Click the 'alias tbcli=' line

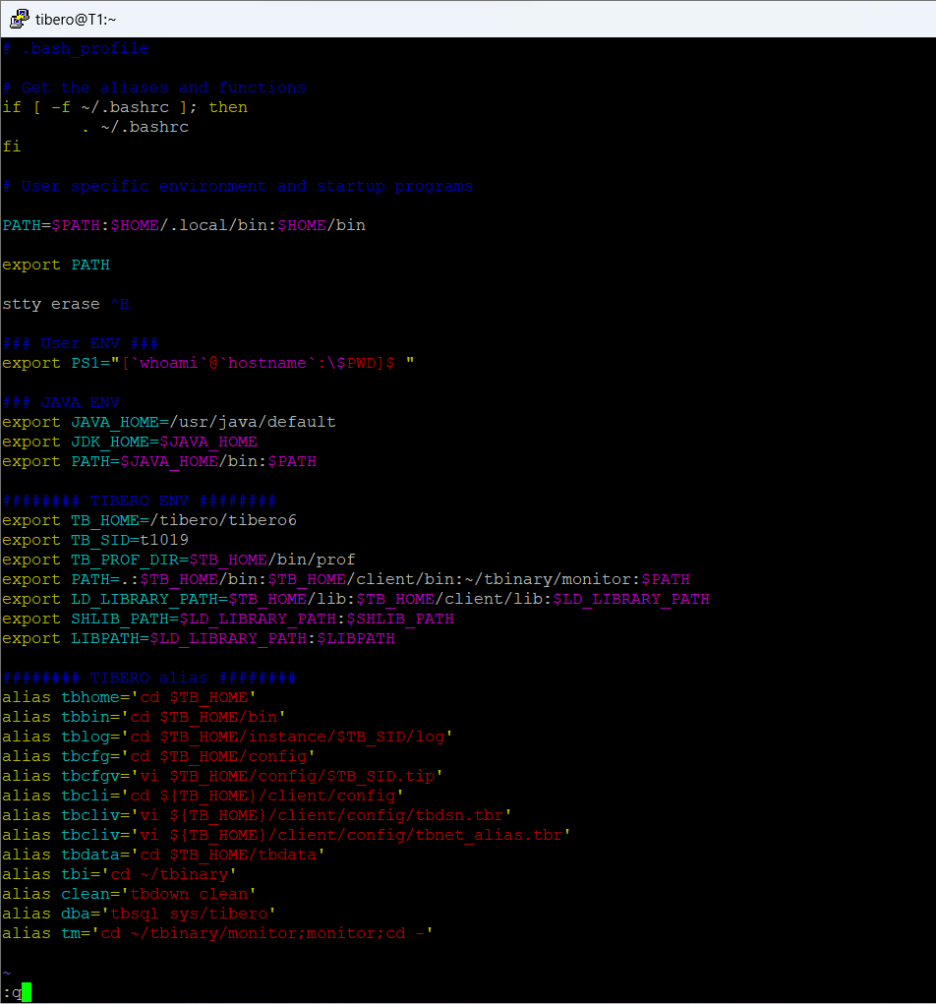(x=203, y=796)
